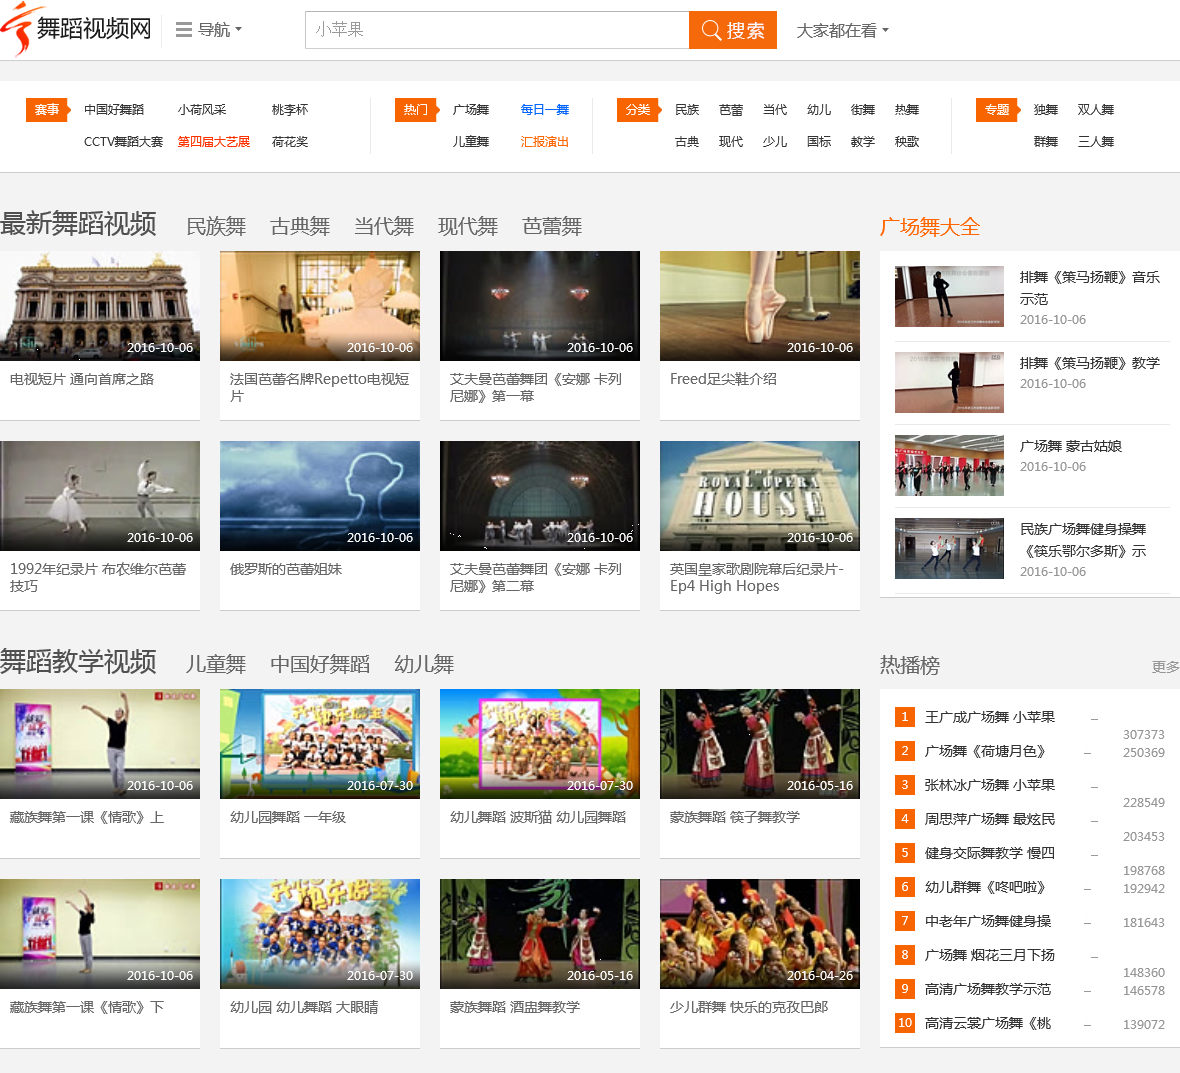
Task: Select the 赛事 orange category tag
Action: (x=46, y=110)
